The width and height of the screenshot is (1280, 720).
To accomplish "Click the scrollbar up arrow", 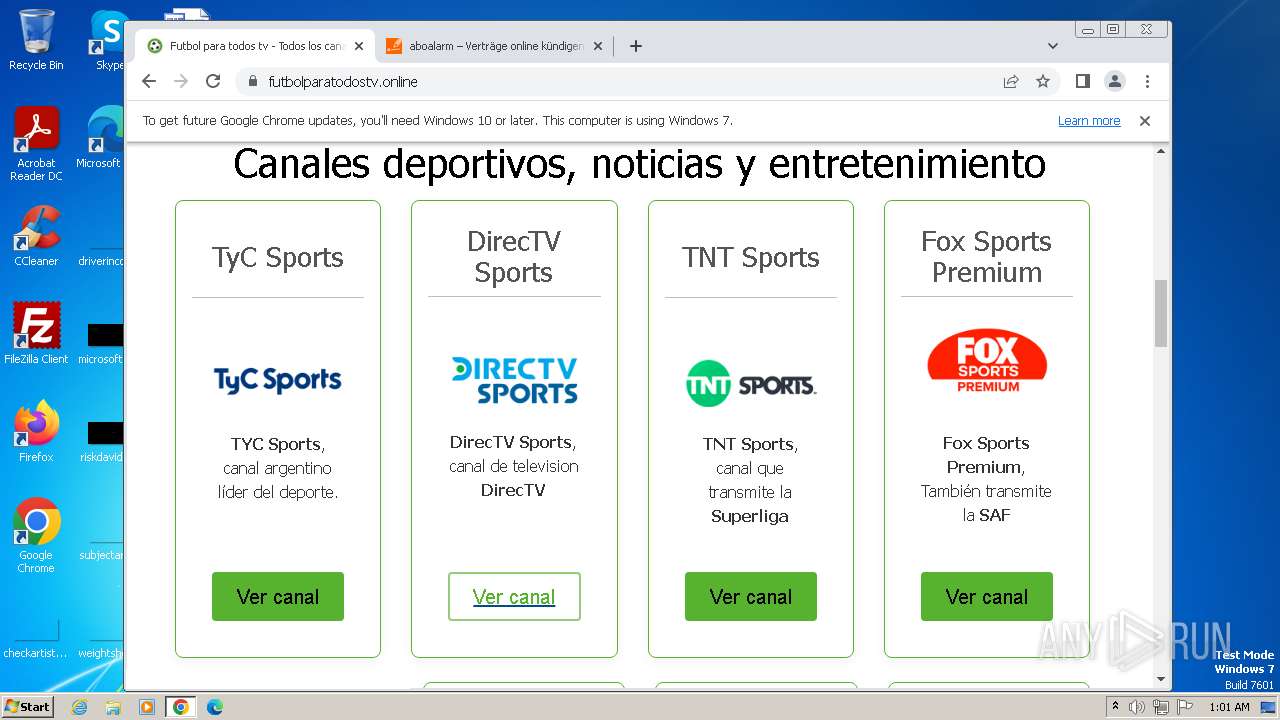I will [1161, 152].
